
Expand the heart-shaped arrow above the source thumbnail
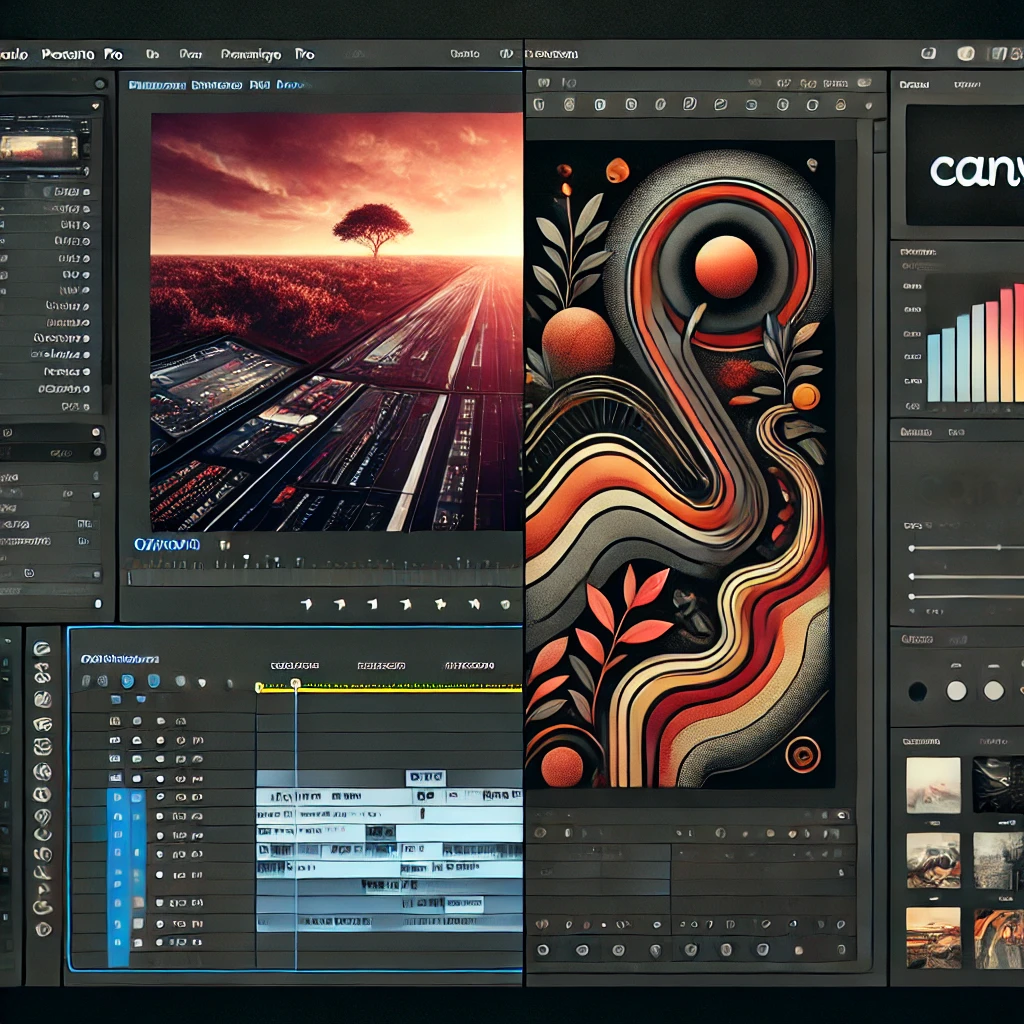click(96, 105)
